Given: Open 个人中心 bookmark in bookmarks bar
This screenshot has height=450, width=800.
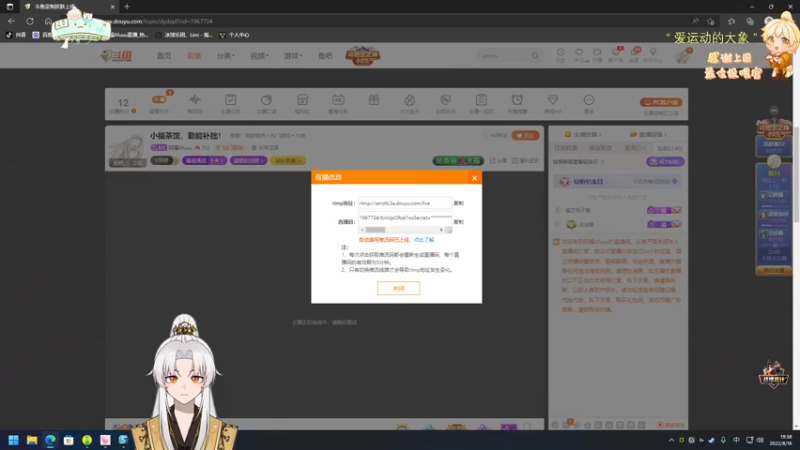Looking at the screenshot, I should click(x=235, y=35).
